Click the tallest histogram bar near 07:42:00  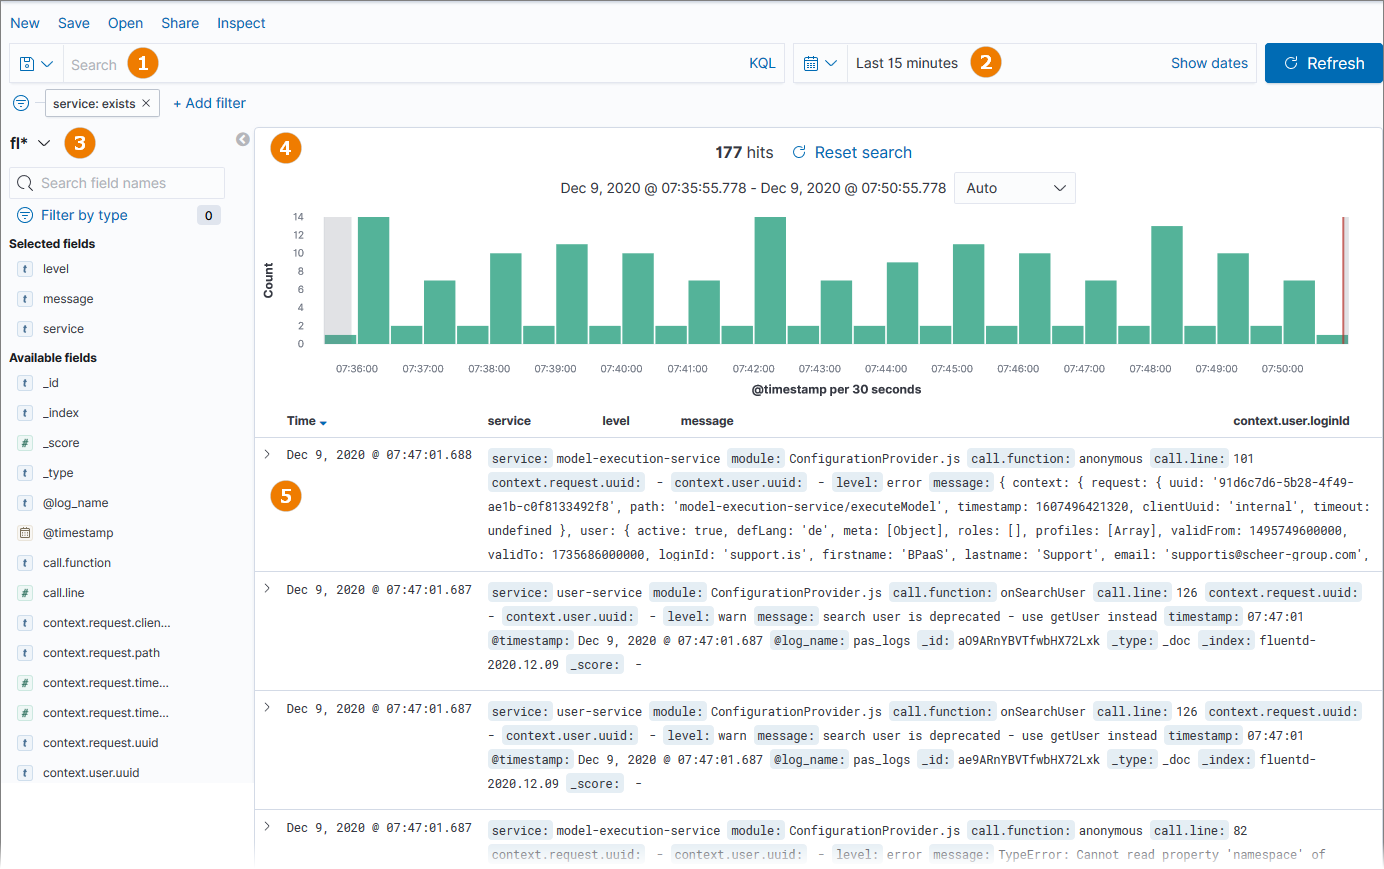point(770,280)
